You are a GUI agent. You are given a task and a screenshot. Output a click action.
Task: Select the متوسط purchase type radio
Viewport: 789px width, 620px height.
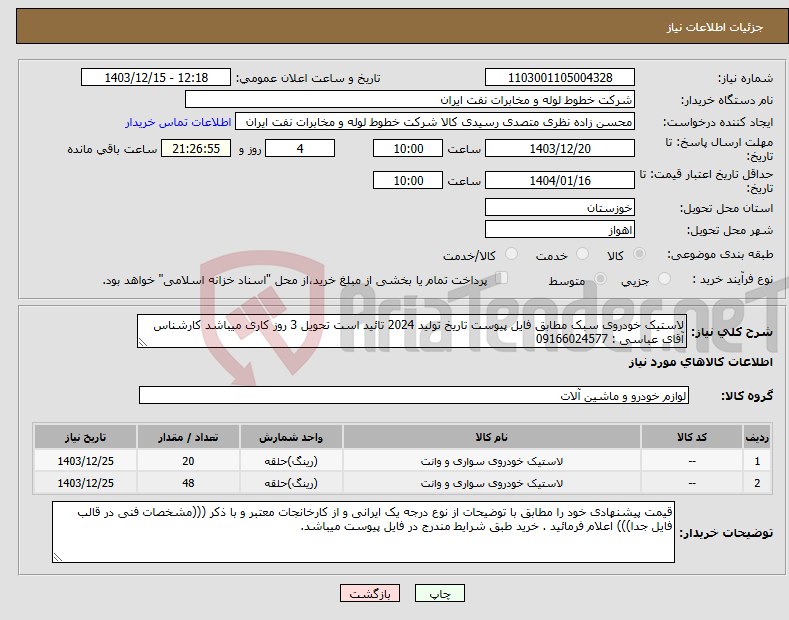coord(600,278)
